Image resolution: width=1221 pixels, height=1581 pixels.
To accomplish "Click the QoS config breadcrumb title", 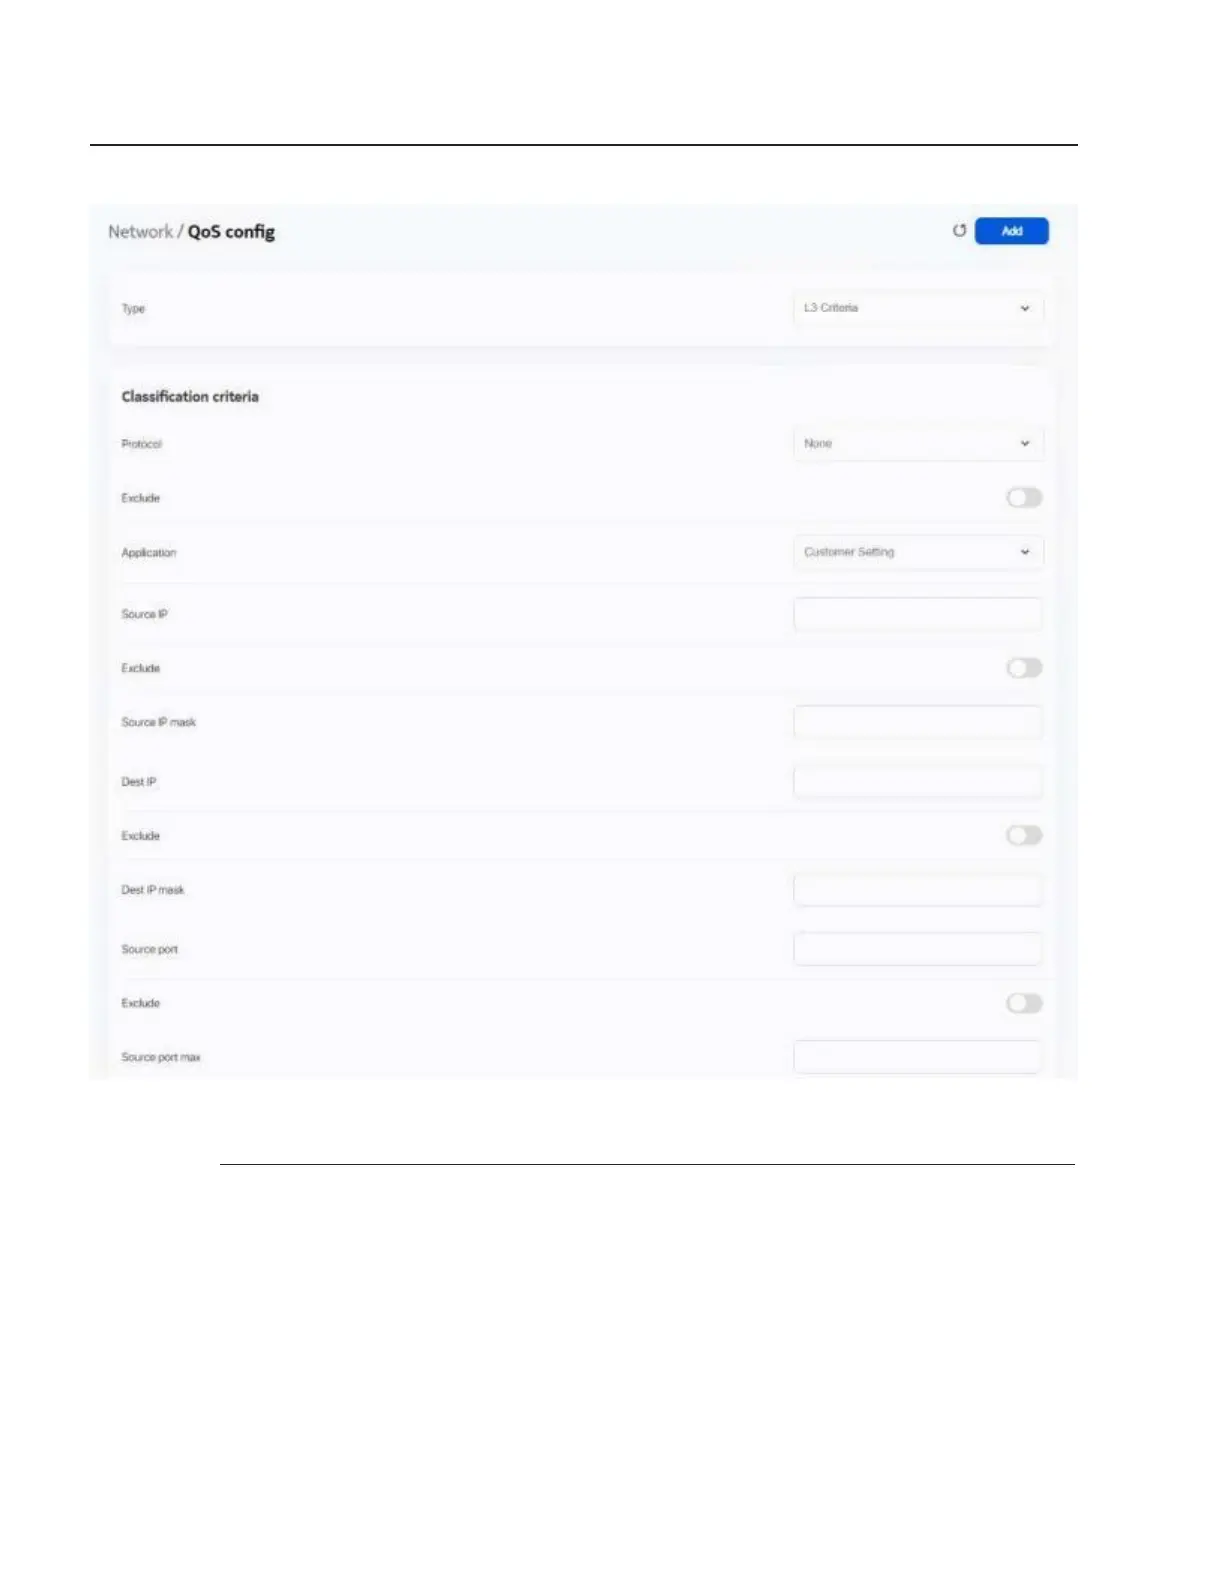I will pos(231,232).
